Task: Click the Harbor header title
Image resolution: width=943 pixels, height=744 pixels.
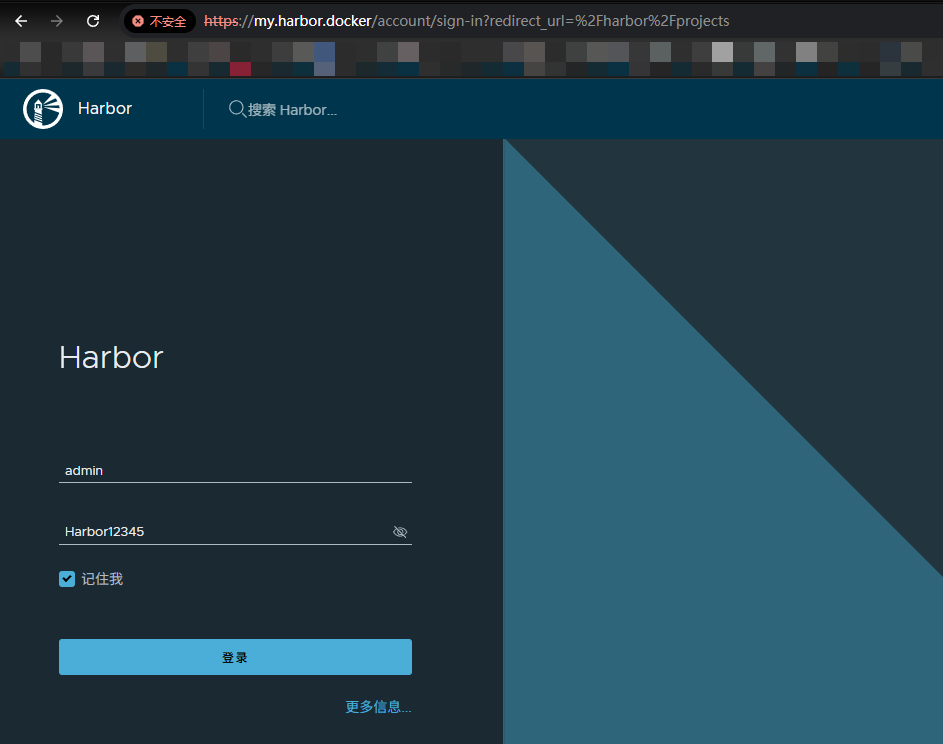Action: 105,108
